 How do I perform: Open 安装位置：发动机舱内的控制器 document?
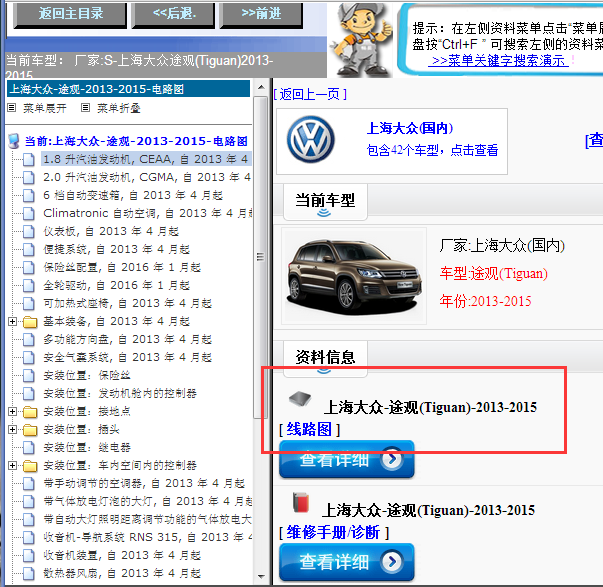coord(120,394)
